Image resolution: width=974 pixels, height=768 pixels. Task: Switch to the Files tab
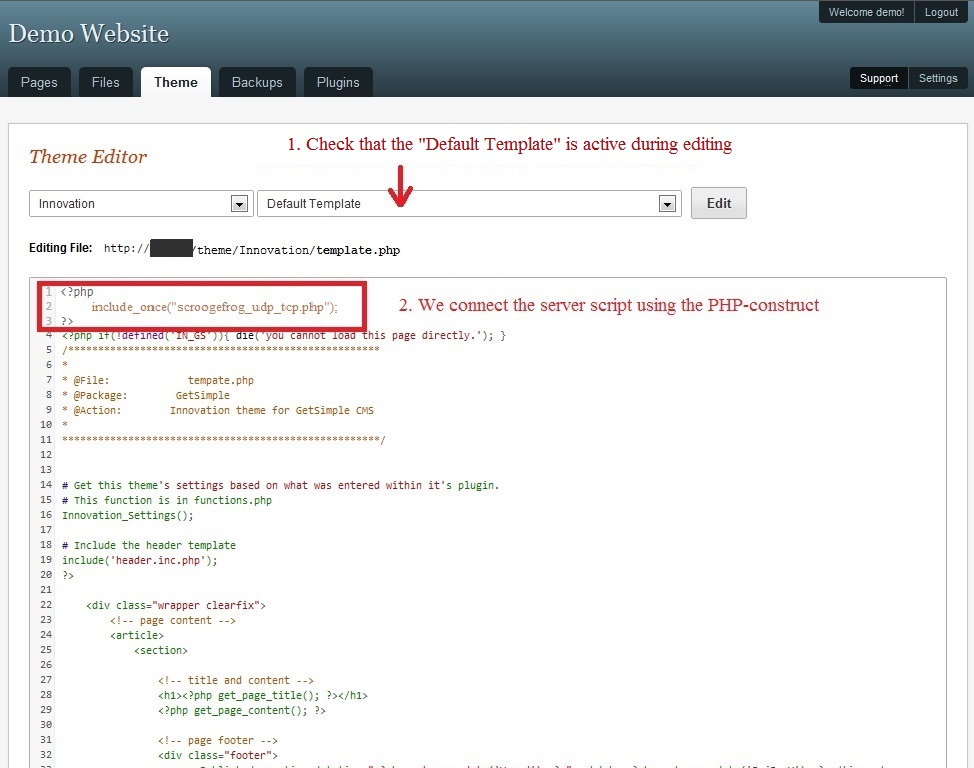(x=105, y=82)
